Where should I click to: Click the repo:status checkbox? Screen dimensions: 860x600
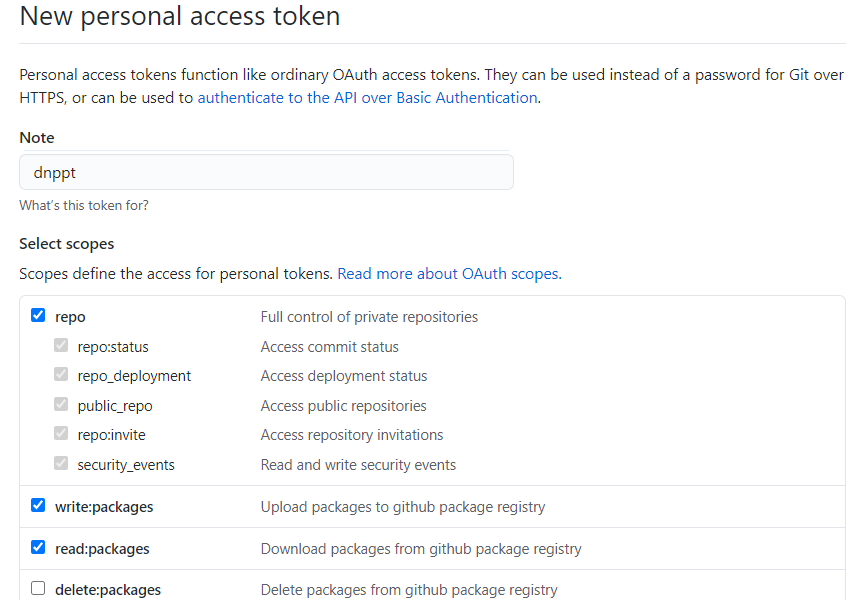61,346
